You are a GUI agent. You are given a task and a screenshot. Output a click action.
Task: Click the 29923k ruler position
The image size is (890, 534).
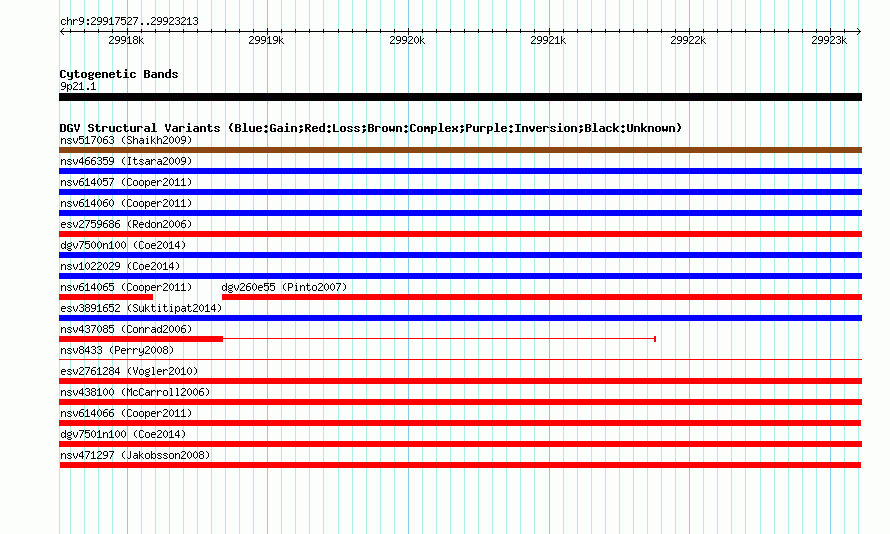[x=829, y=40]
